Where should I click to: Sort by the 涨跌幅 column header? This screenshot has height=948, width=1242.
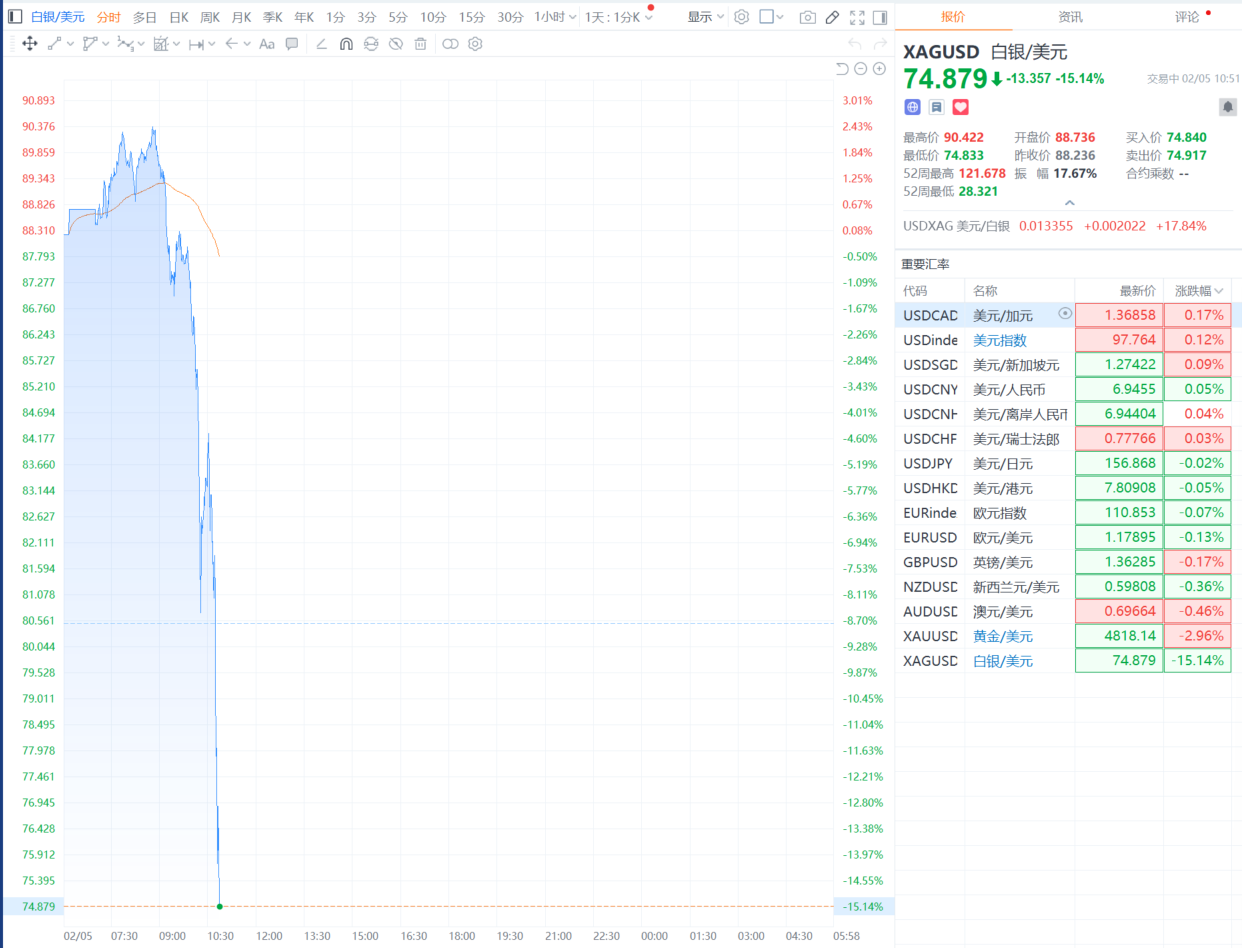pyautogui.click(x=1198, y=290)
